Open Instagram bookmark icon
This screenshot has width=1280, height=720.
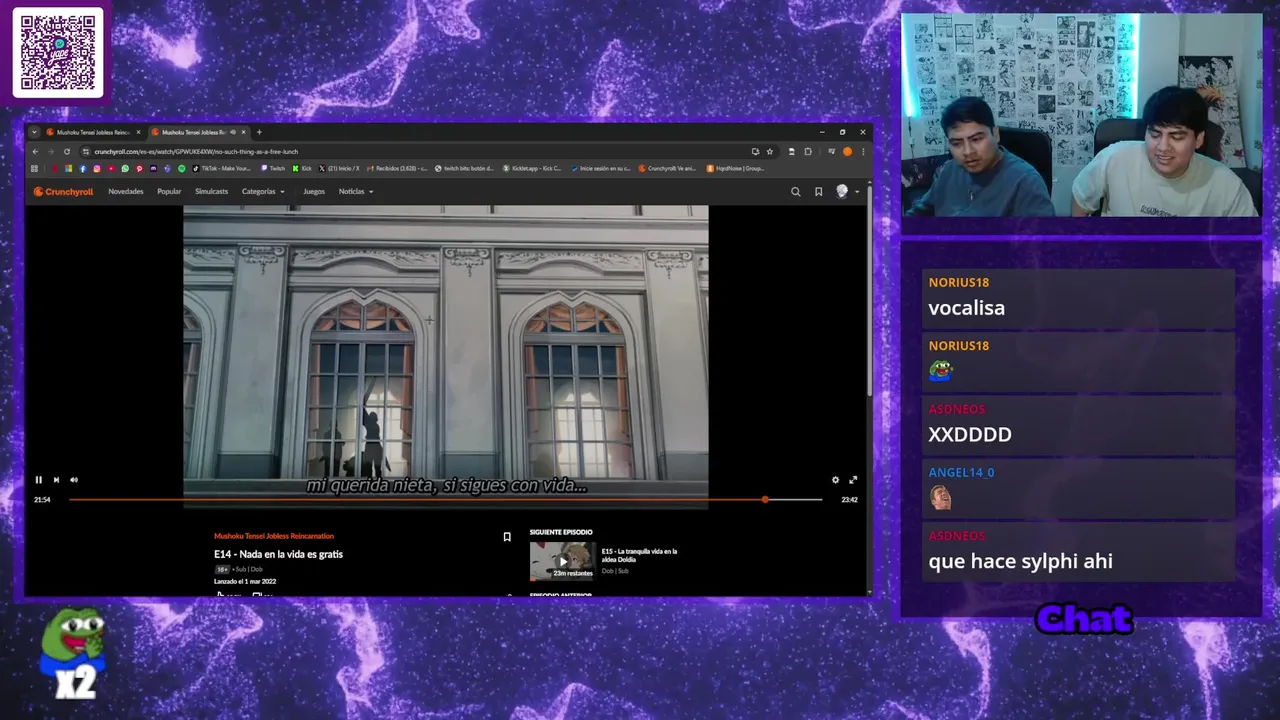tap(97, 168)
